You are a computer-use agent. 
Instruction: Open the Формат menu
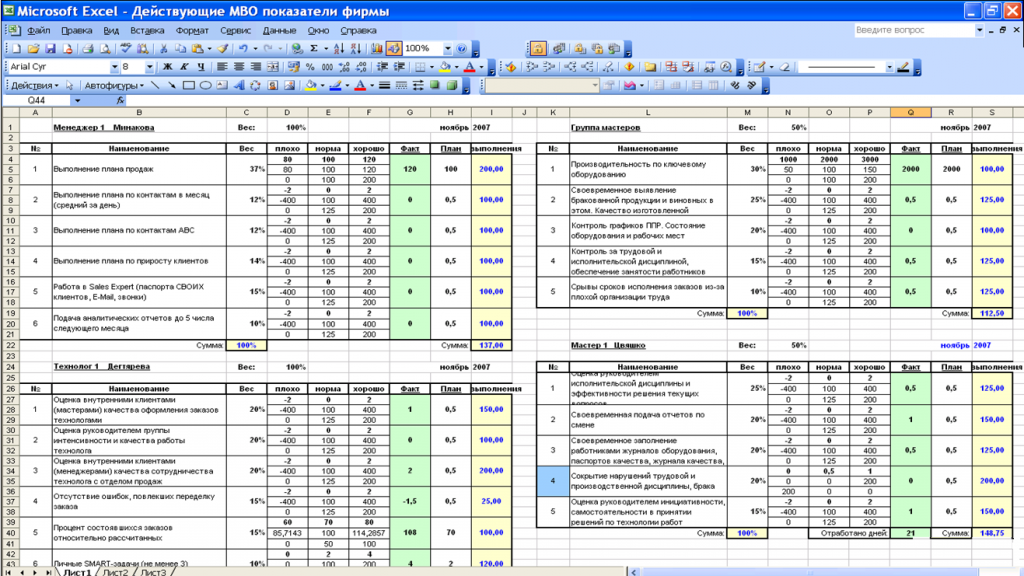pos(192,31)
